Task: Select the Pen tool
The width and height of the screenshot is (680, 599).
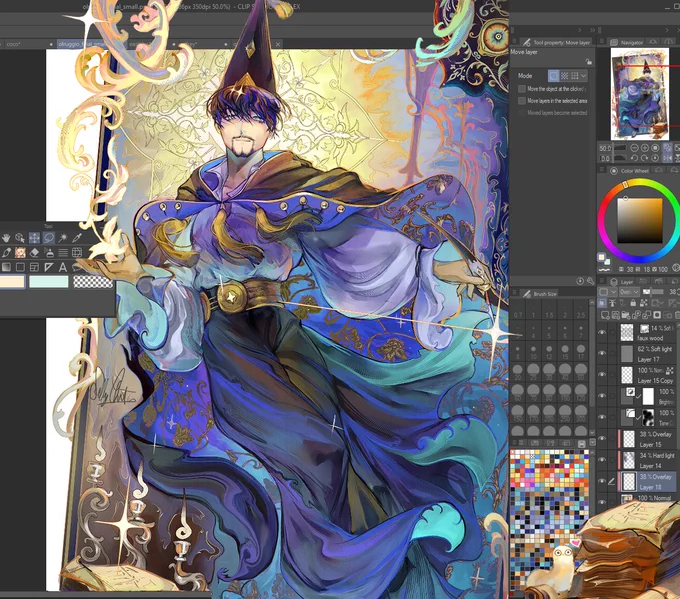Action: click(6, 252)
